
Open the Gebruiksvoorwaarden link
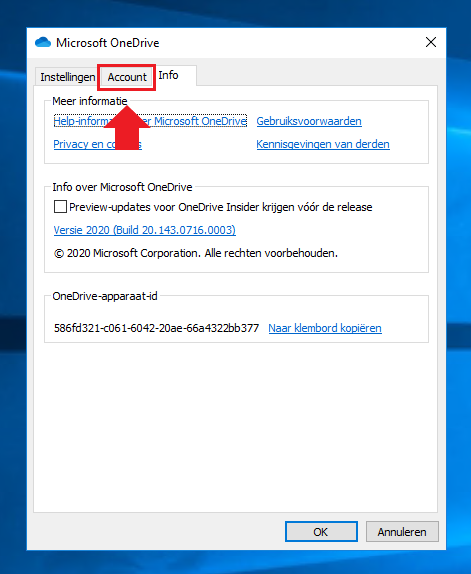pyautogui.click(x=309, y=121)
